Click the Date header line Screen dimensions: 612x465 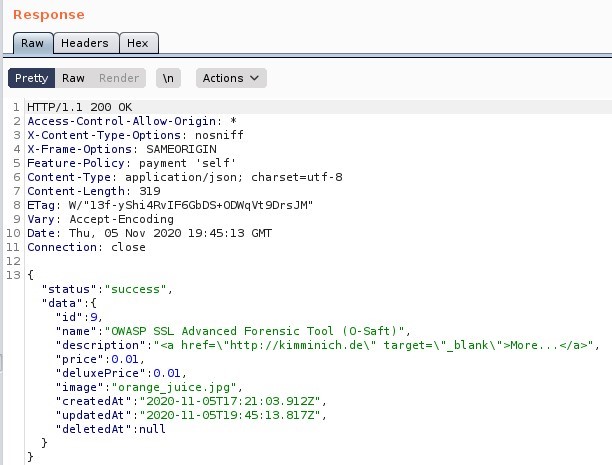click(149, 233)
